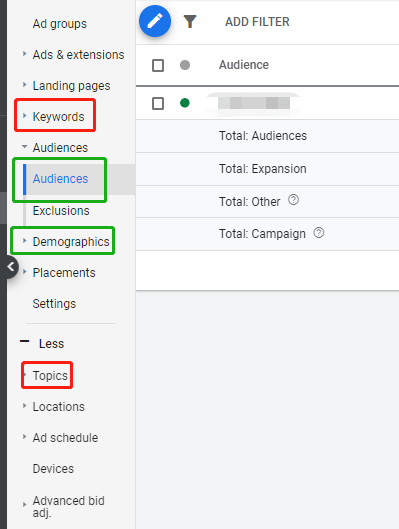Check the first audience row checkbox

coord(158,103)
